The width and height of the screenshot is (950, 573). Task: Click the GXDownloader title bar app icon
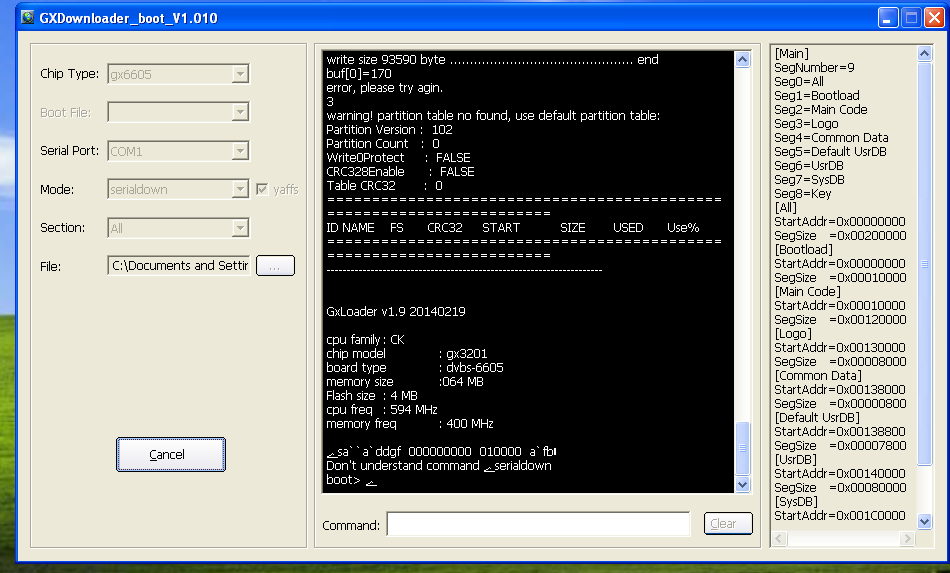27,17
